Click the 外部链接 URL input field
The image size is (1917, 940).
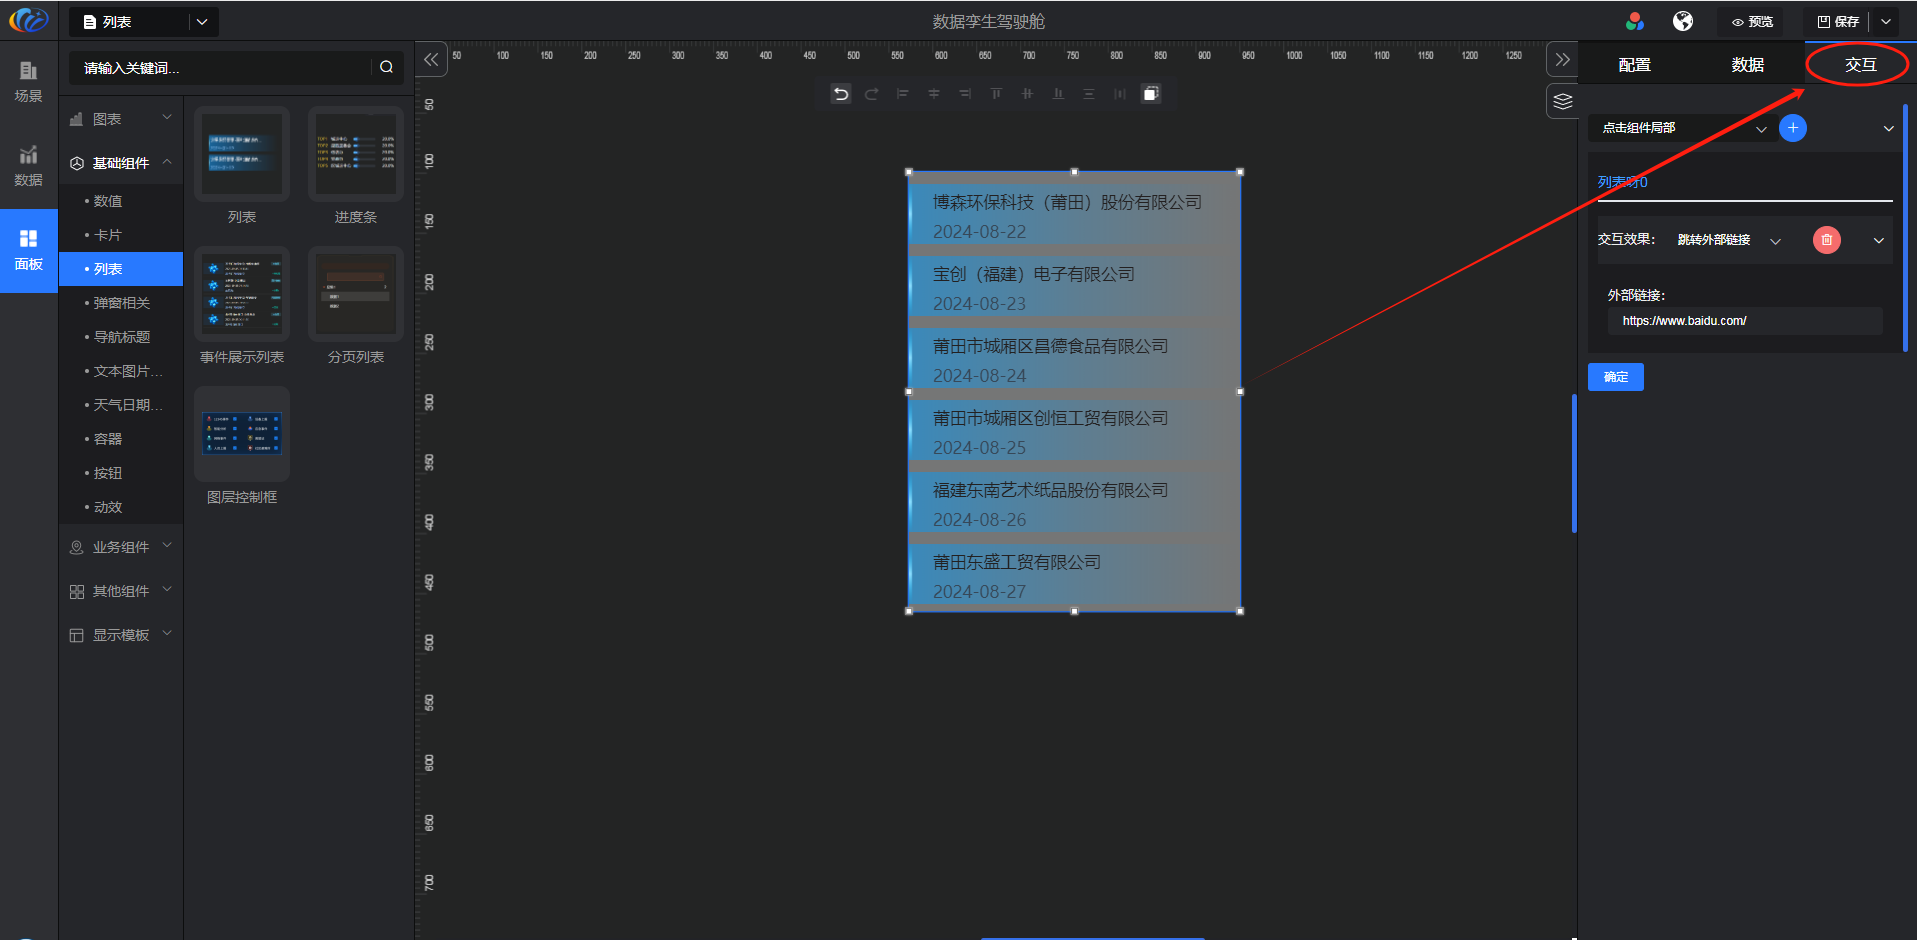tap(1744, 321)
